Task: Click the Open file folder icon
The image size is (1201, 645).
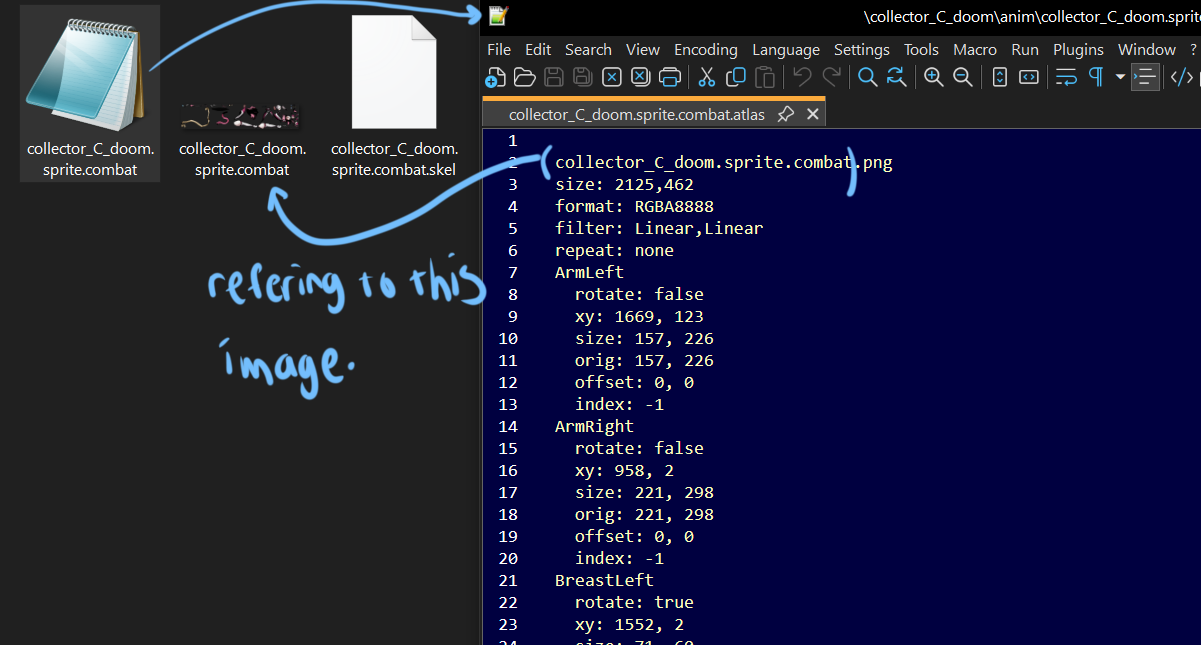Action: point(524,77)
